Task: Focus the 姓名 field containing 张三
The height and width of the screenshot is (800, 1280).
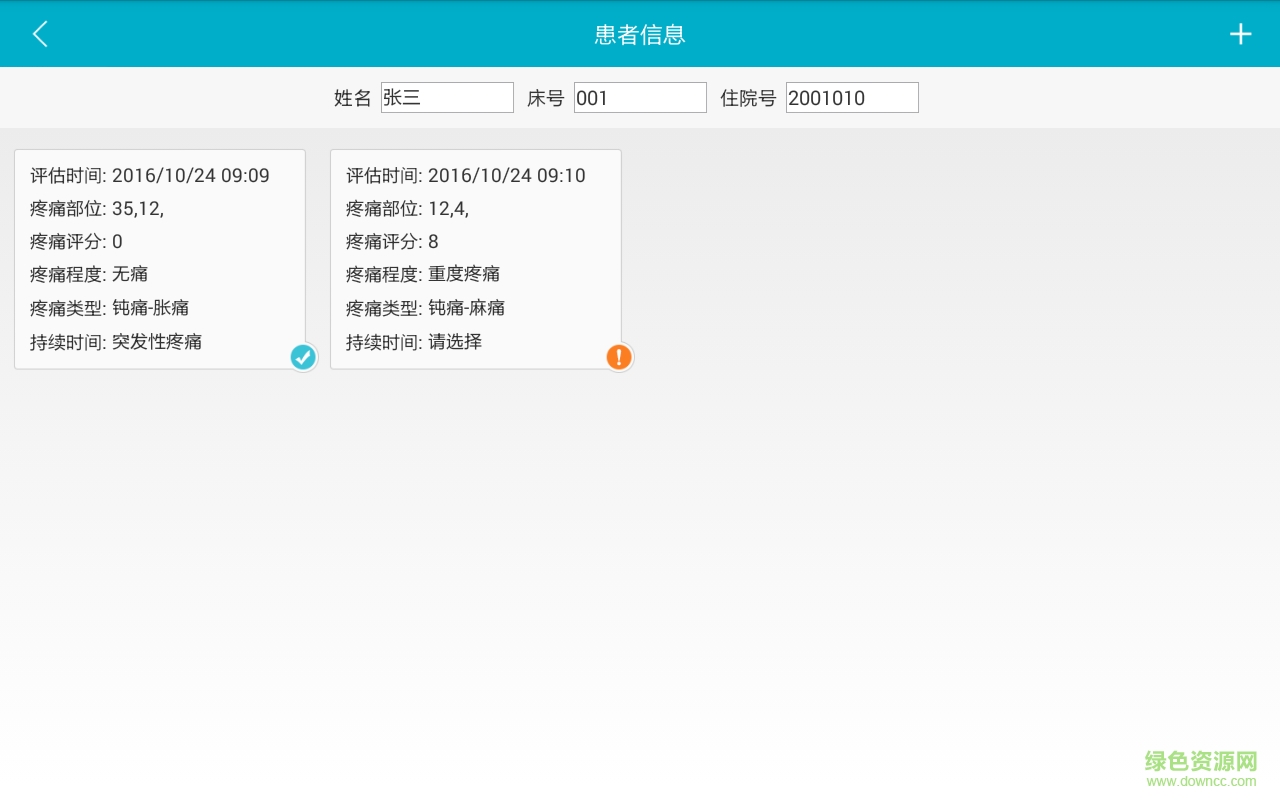Action: pos(447,97)
